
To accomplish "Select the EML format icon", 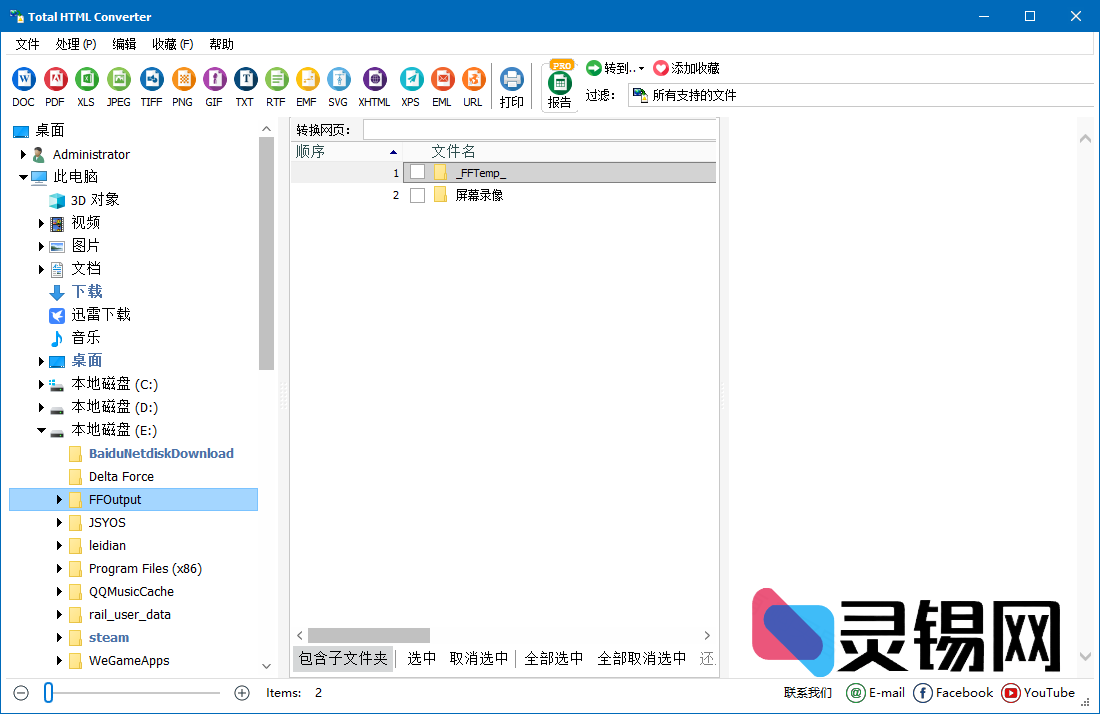I will click(441, 79).
